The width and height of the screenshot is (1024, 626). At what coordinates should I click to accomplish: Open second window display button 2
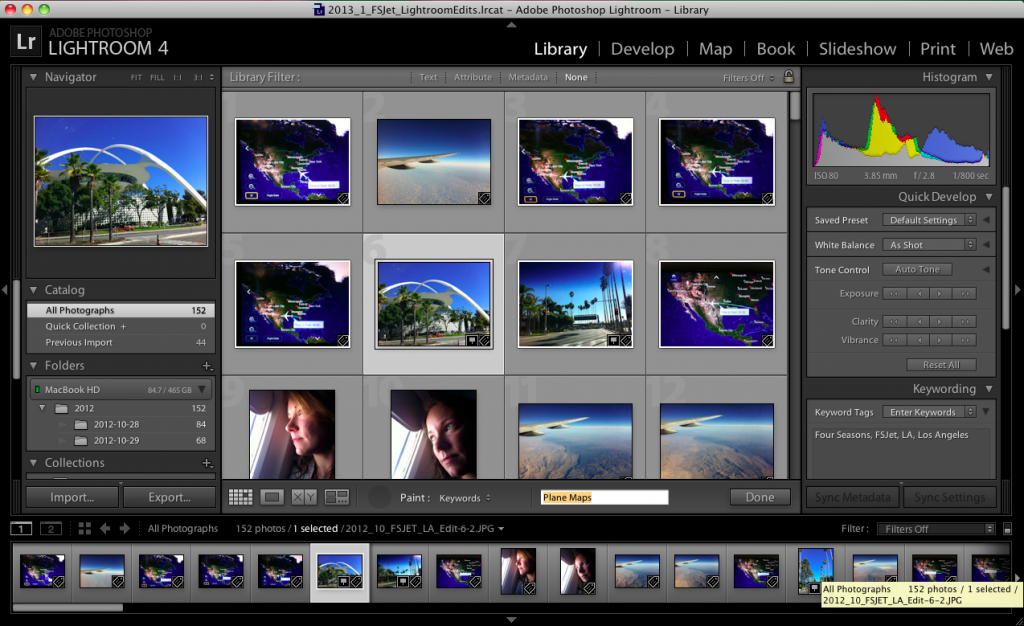51,529
